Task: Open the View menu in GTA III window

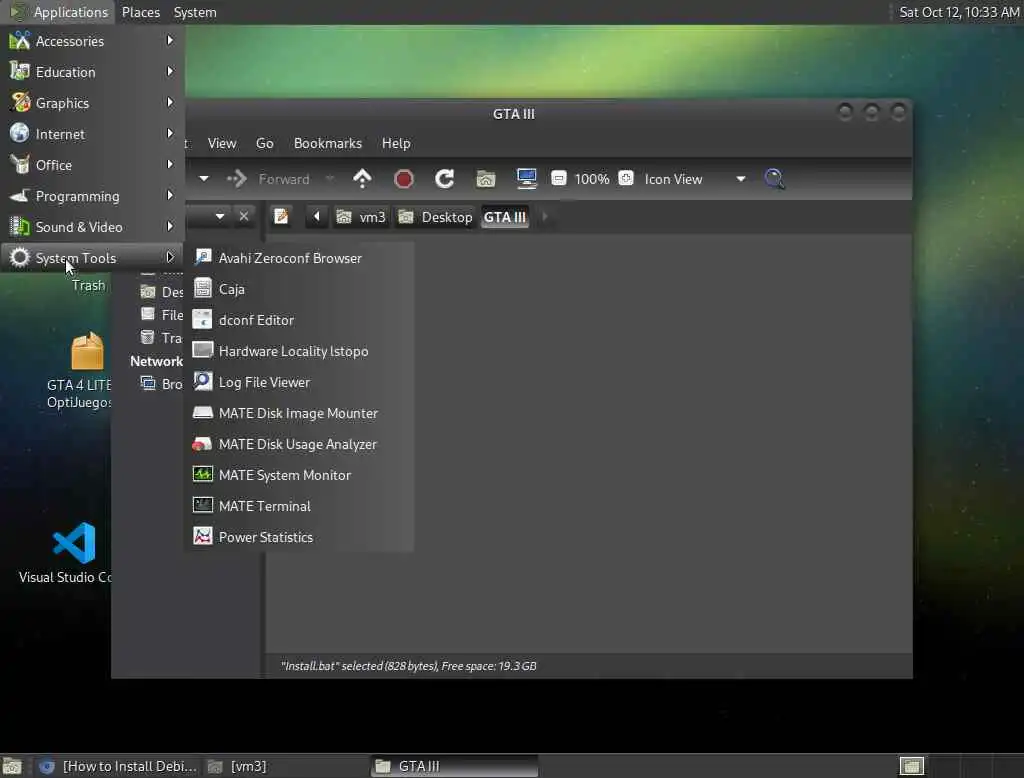Action: click(x=222, y=143)
